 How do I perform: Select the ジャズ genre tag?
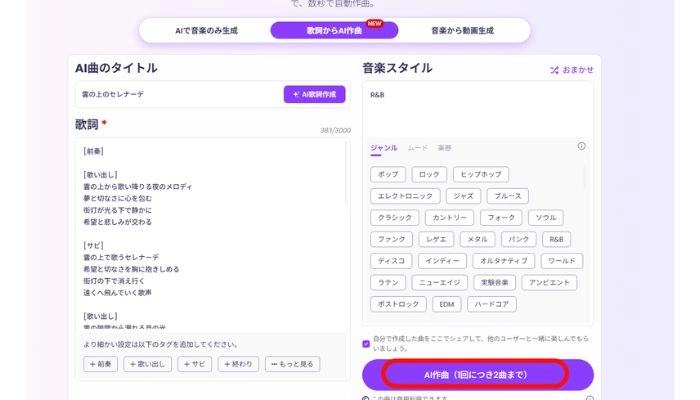(x=463, y=196)
